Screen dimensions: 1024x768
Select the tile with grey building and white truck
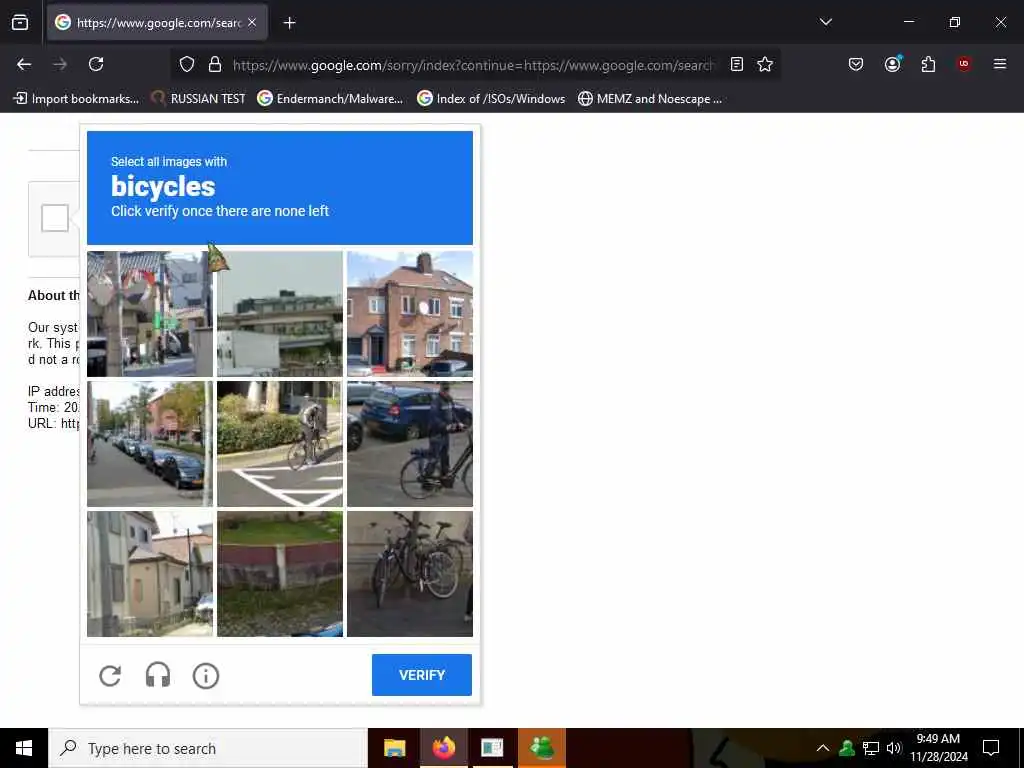(x=280, y=313)
